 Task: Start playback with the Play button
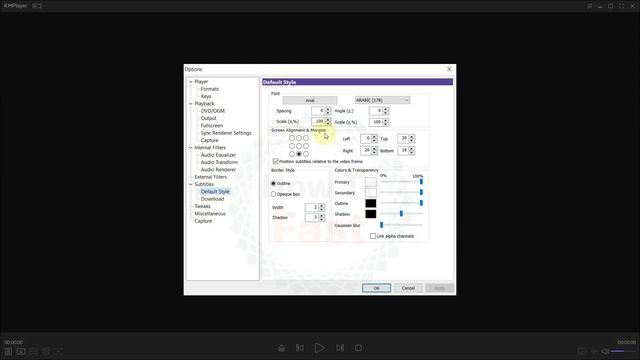coord(320,348)
